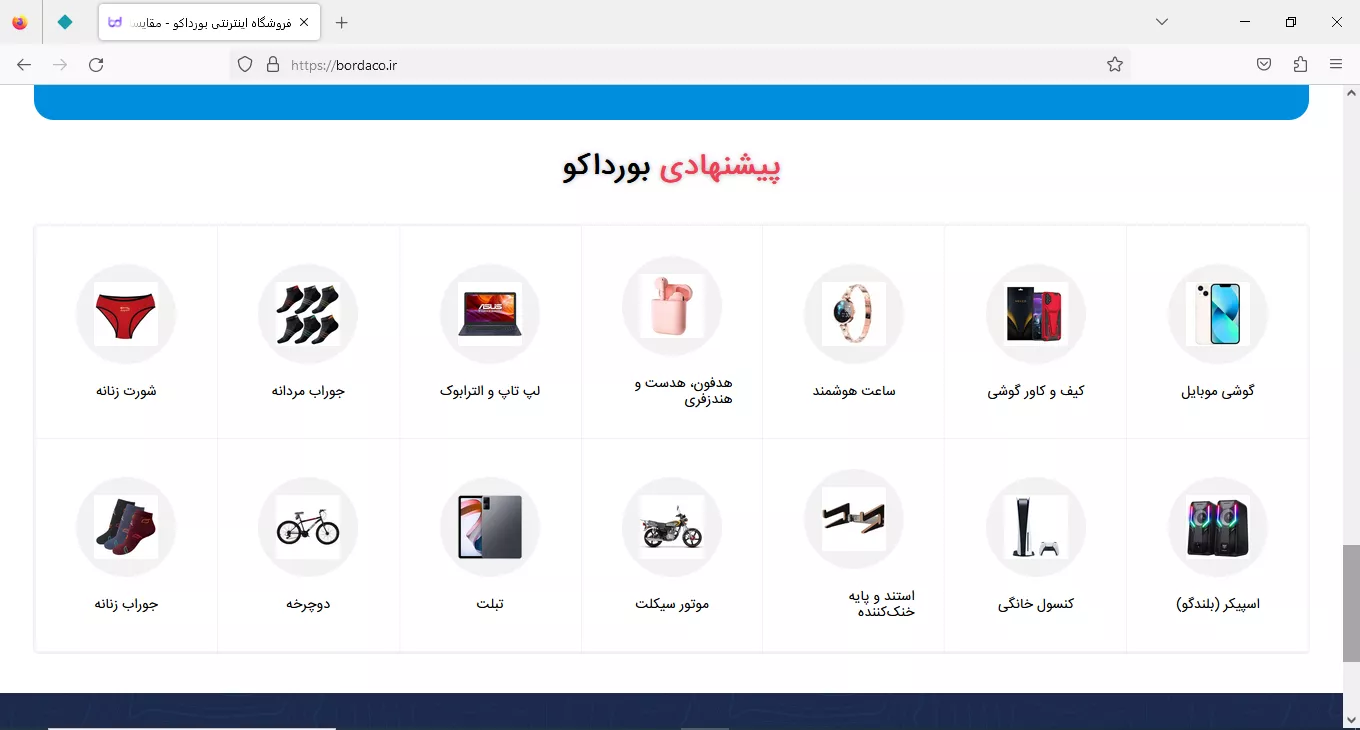The height and width of the screenshot is (730, 1360).
Task: Click the کنسول خانگی PlayStation image
Action: [1035, 527]
